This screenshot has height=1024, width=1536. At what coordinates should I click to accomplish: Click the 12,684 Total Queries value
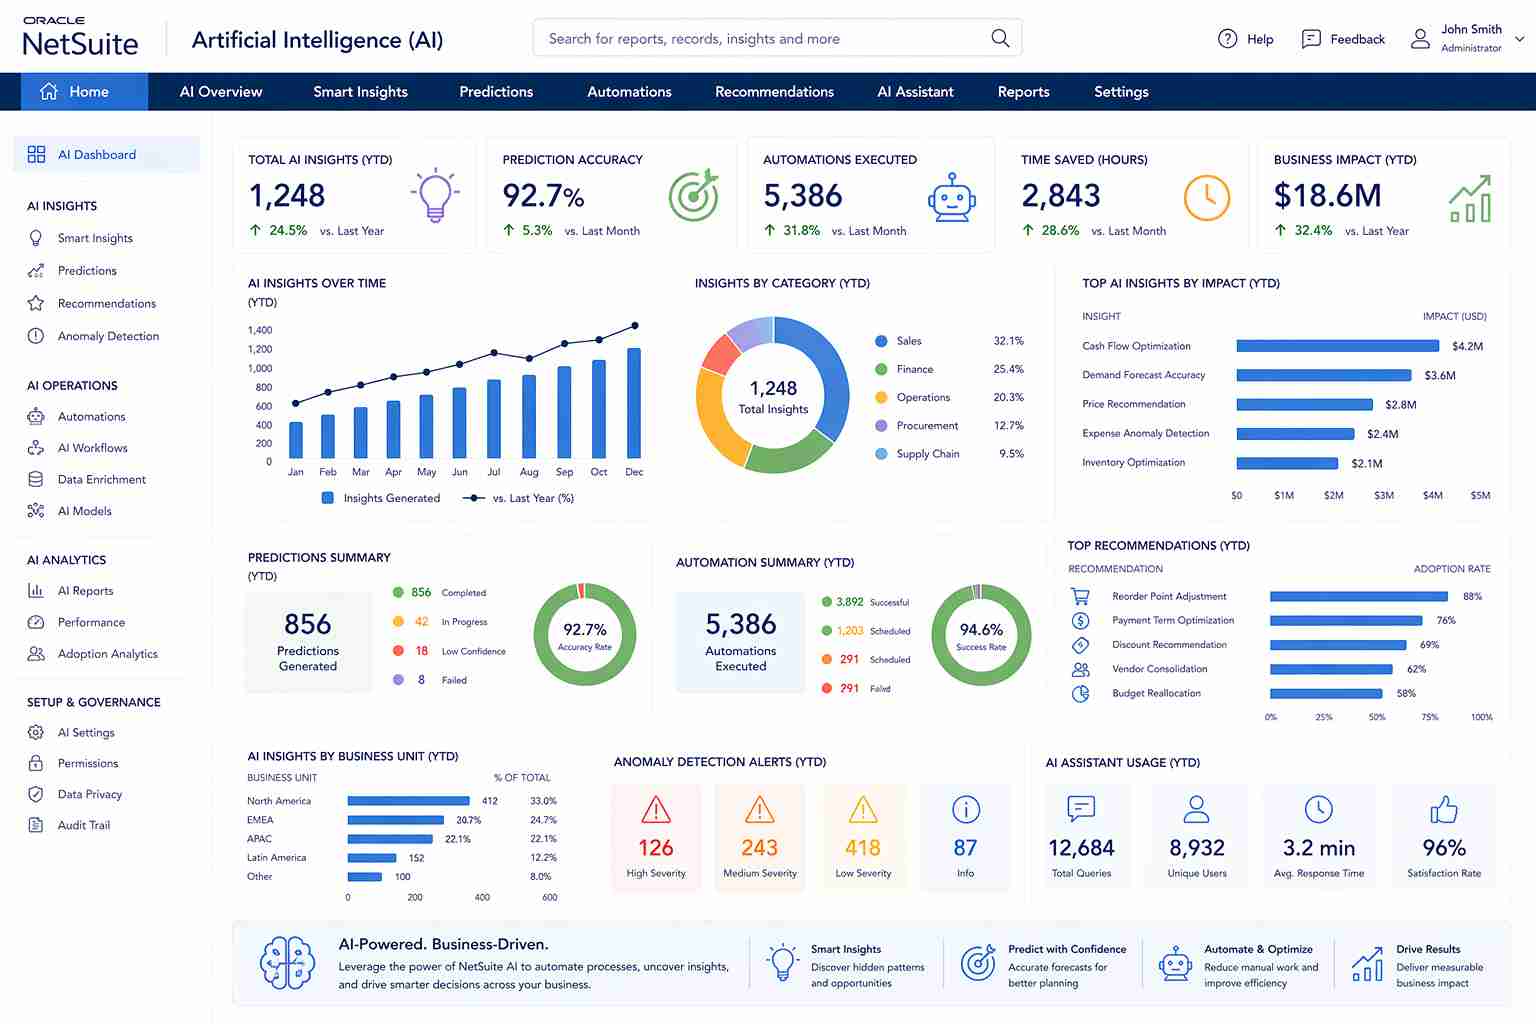point(1081,848)
